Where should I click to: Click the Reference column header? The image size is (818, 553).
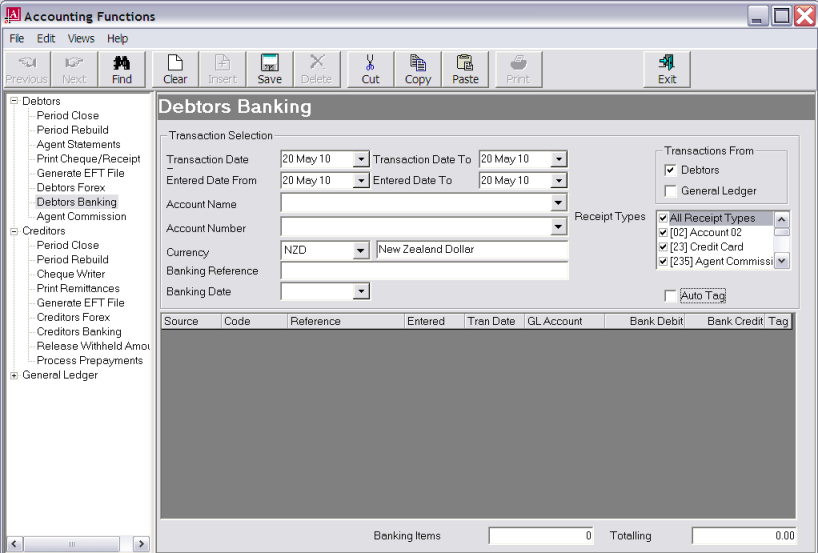346,321
